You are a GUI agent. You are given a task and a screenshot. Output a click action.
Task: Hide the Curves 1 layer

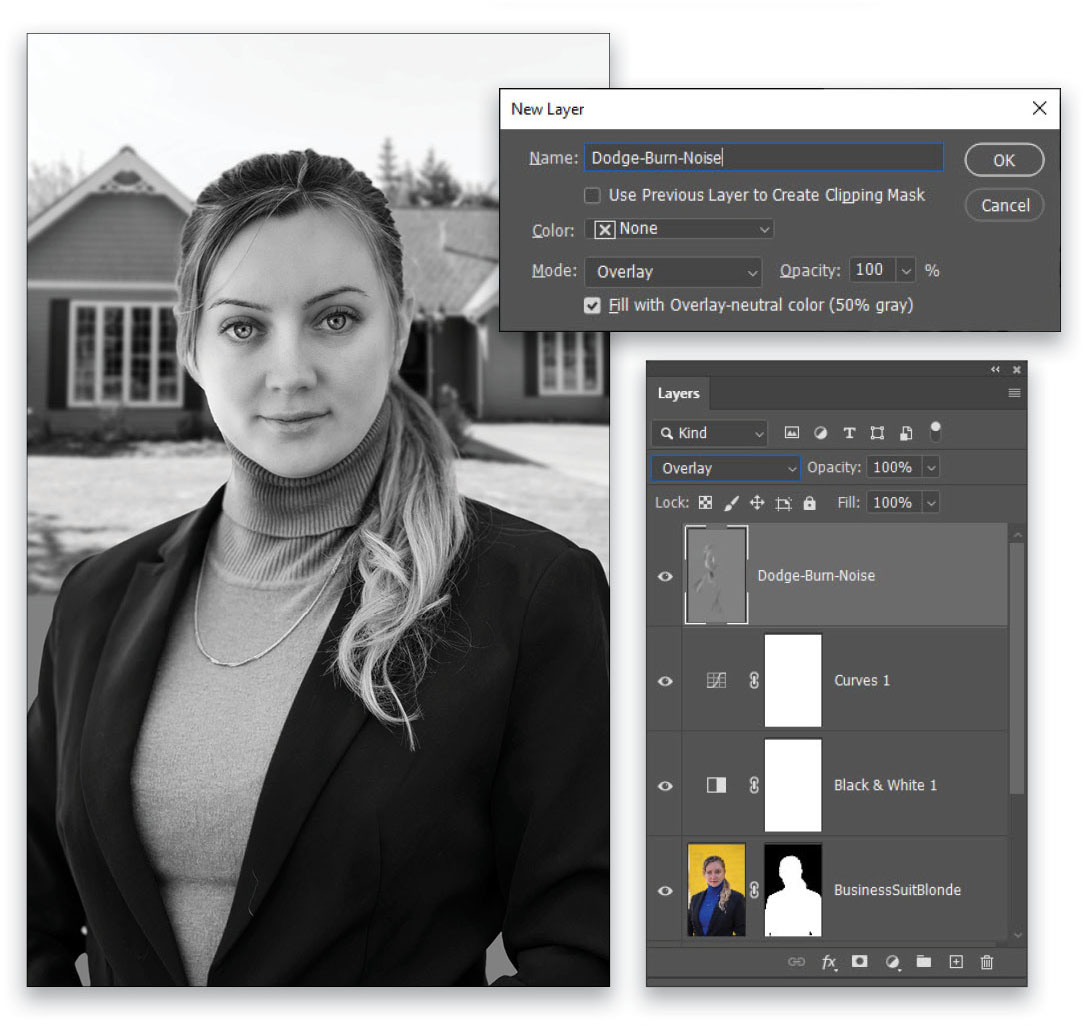click(664, 681)
